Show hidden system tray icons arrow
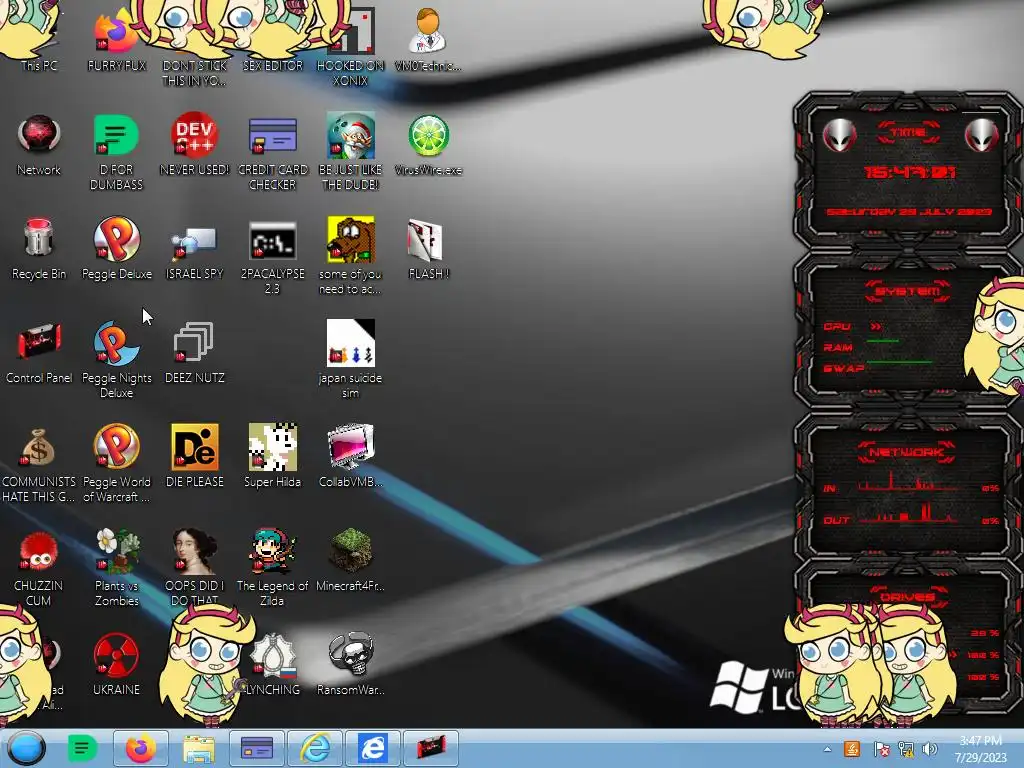 [x=827, y=749]
